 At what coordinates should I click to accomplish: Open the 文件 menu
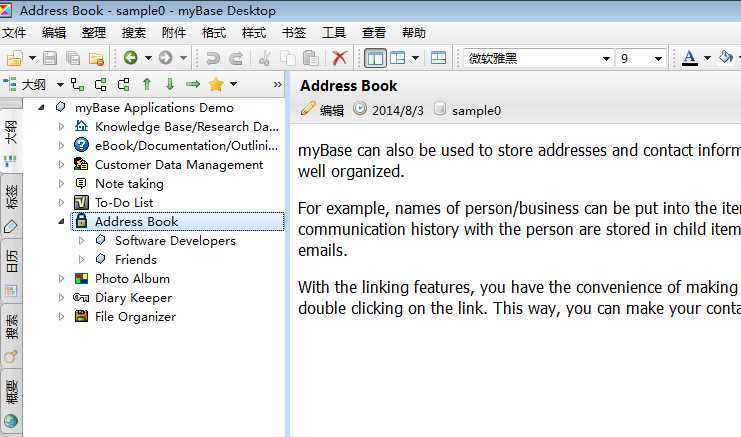14,33
